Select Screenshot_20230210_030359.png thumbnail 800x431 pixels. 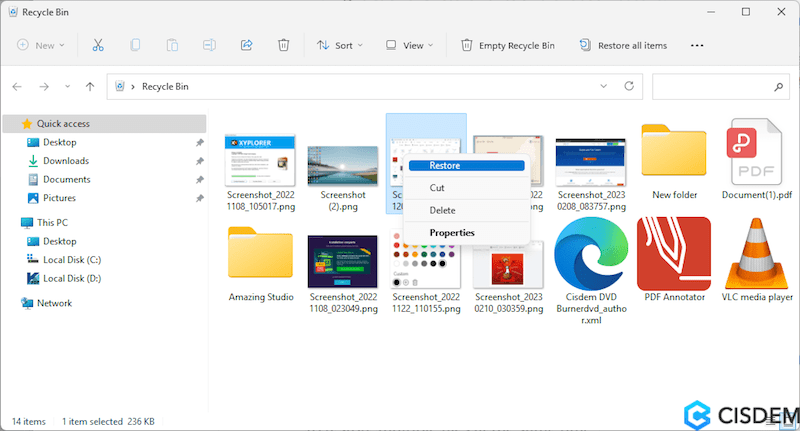(508, 265)
